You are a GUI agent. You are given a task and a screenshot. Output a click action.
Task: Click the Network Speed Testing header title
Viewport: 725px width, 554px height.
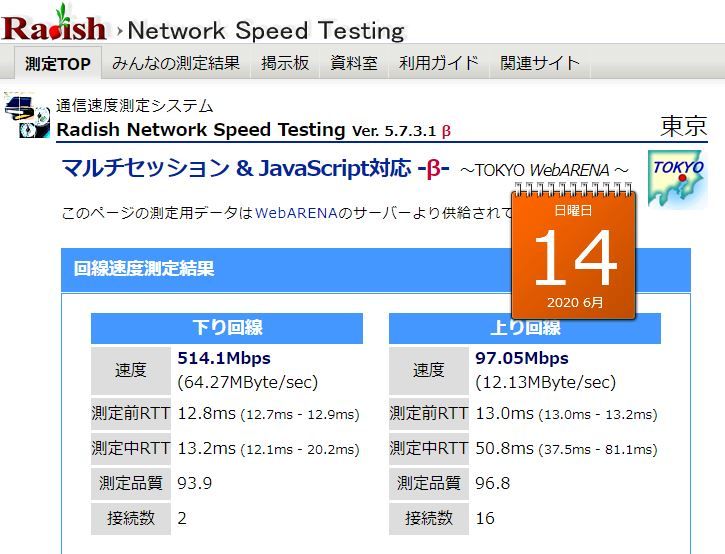click(266, 31)
